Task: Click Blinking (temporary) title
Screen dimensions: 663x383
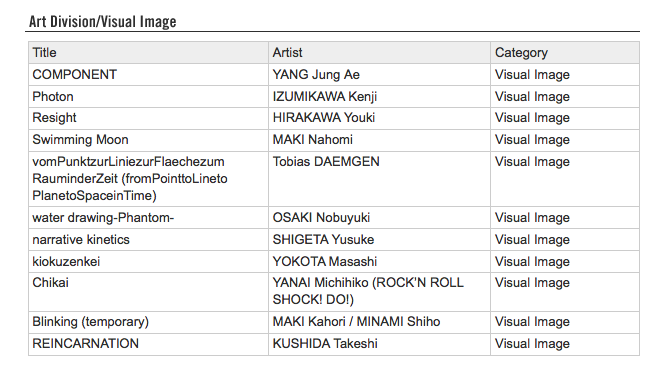Action: [x=90, y=322]
